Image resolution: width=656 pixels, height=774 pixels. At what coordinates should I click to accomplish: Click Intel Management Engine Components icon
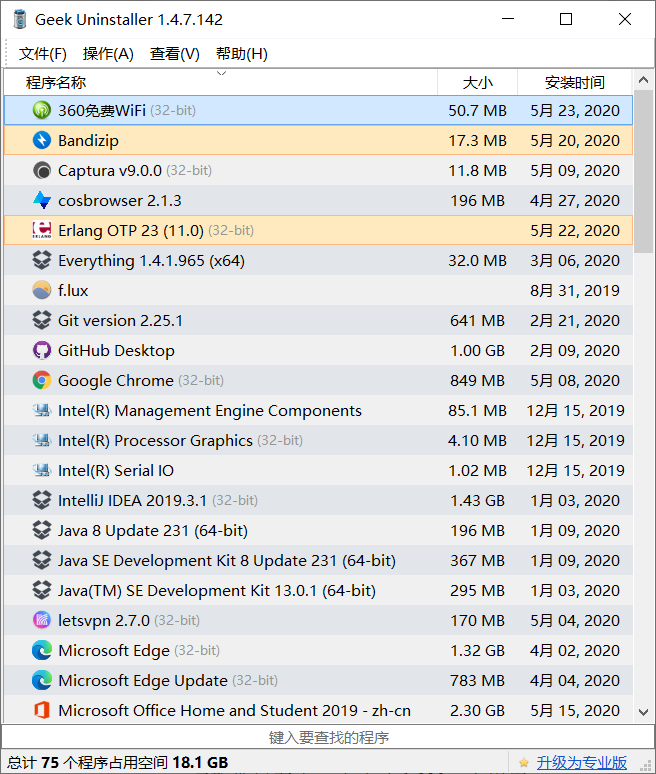pos(42,410)
